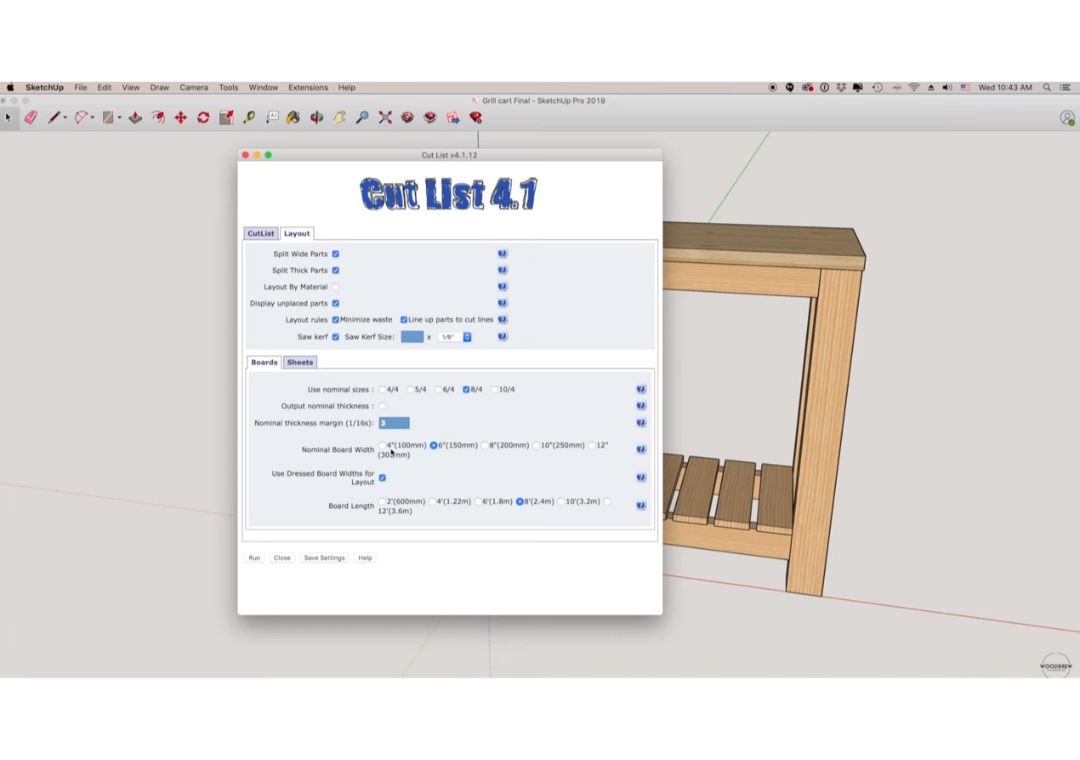Switch to the CutList tab
Image resolution: width=1080 pixels, height=760 pixels.
(x=260, y=233)
